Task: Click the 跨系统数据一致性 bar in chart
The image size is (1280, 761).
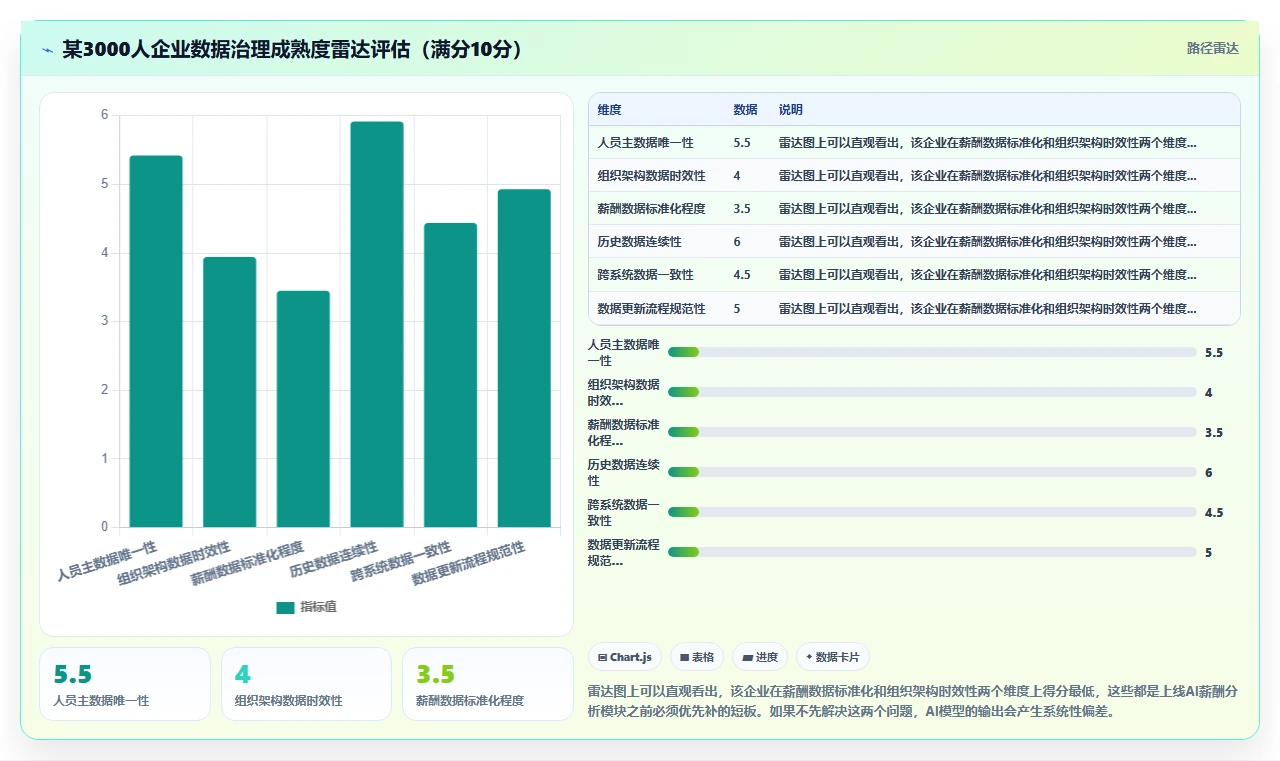Action: point(451,375)
